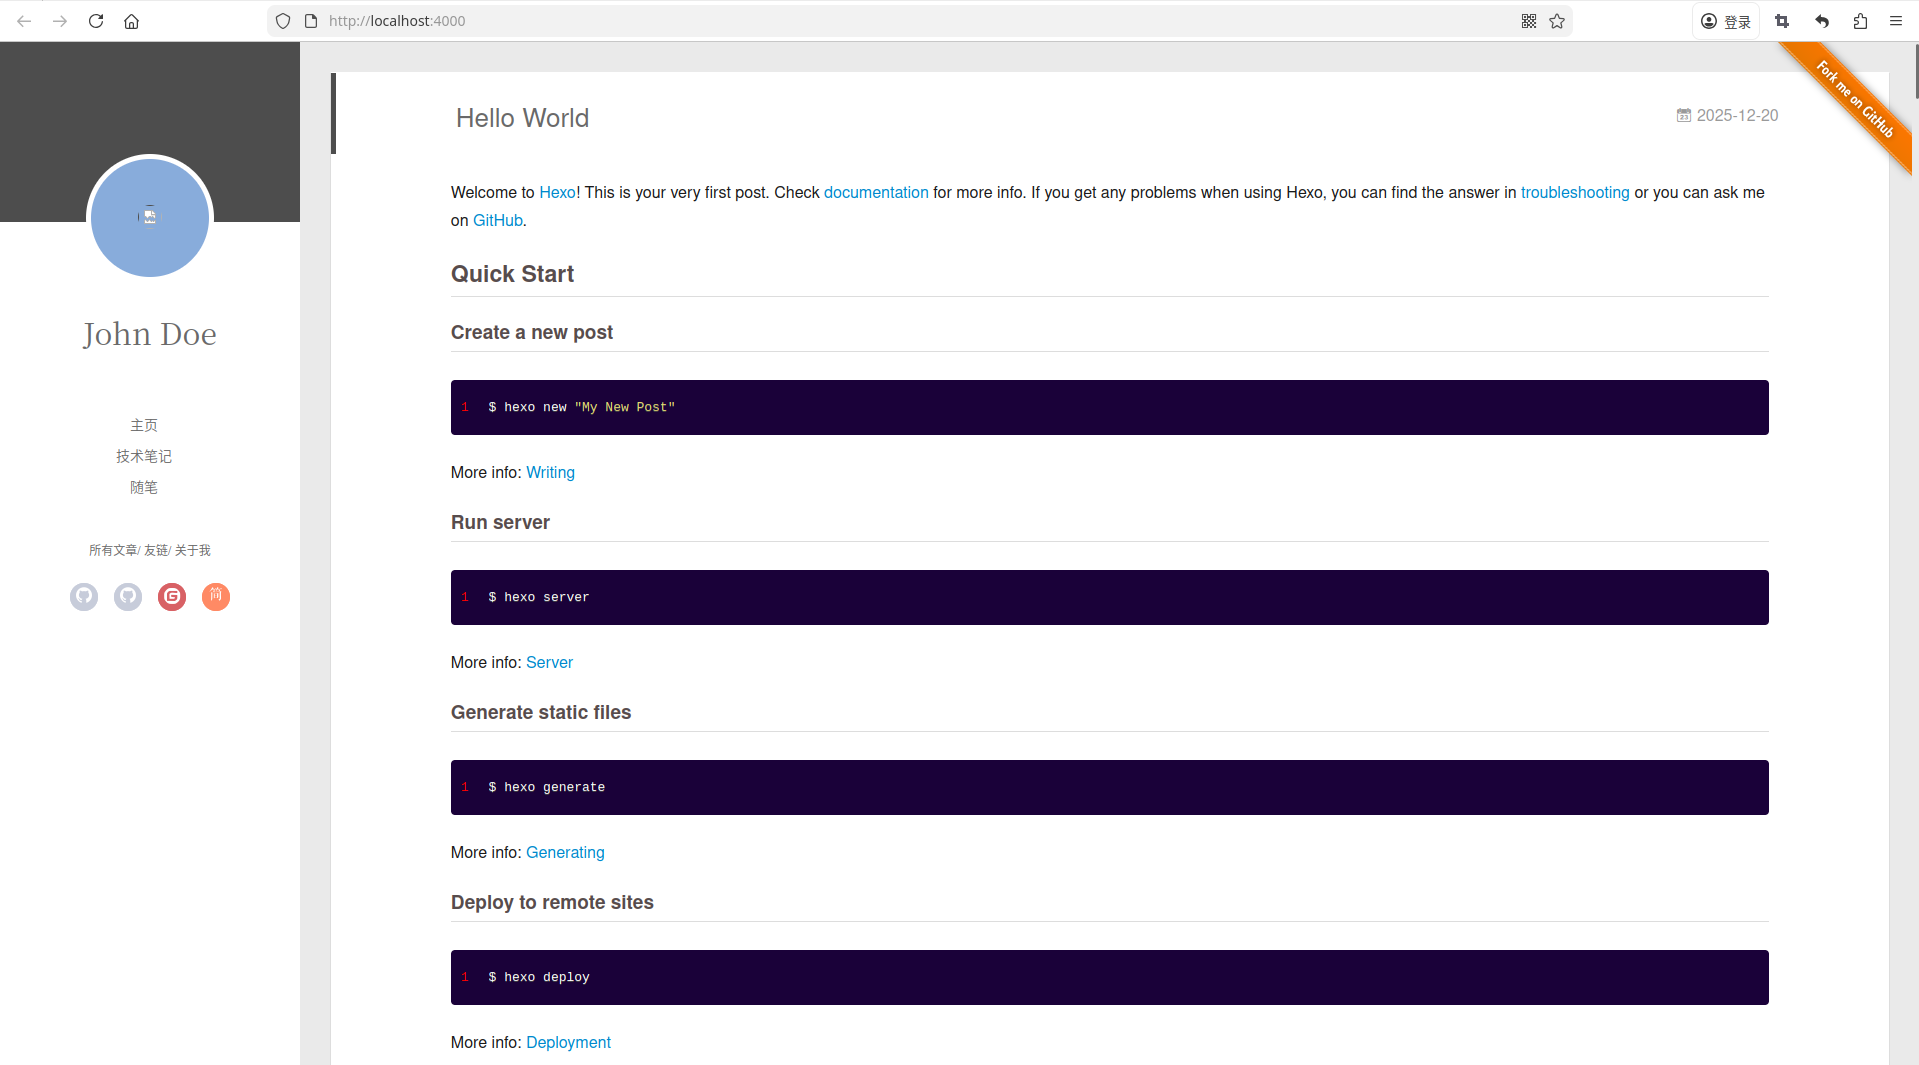Click the screenshot crop icon in toolbar
The width and height of the screenshot is (1919, 1065).
click(1782, 21)
